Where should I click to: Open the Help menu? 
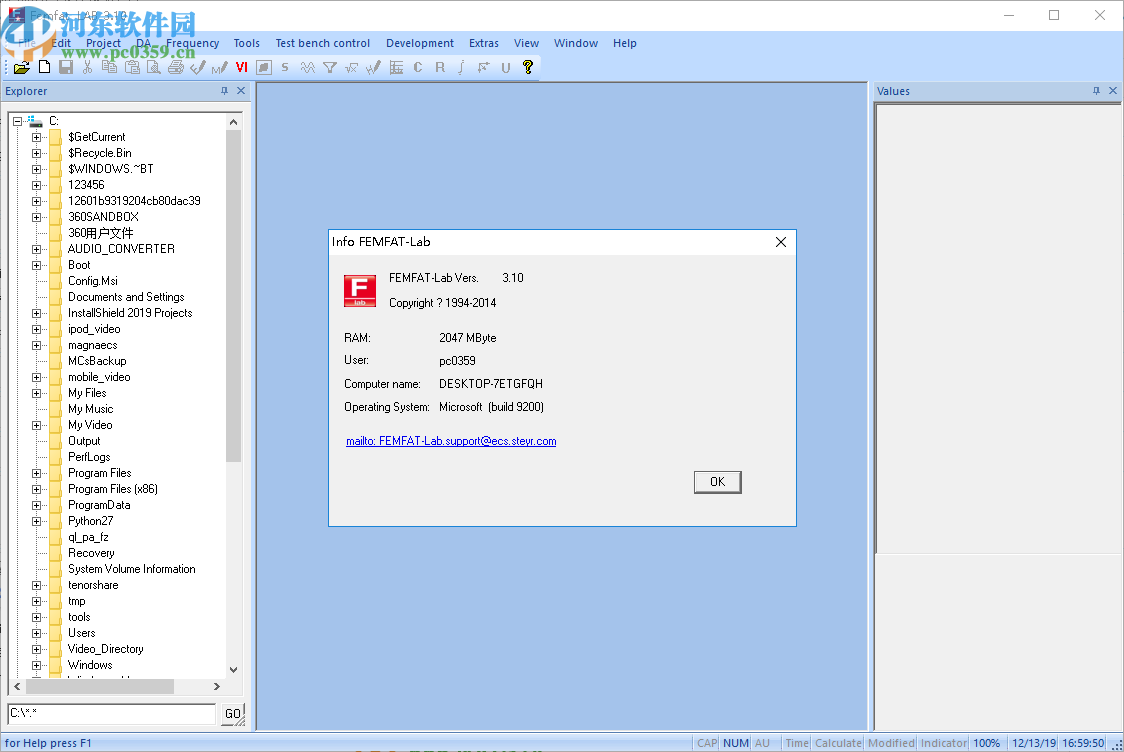coord(624,43)
